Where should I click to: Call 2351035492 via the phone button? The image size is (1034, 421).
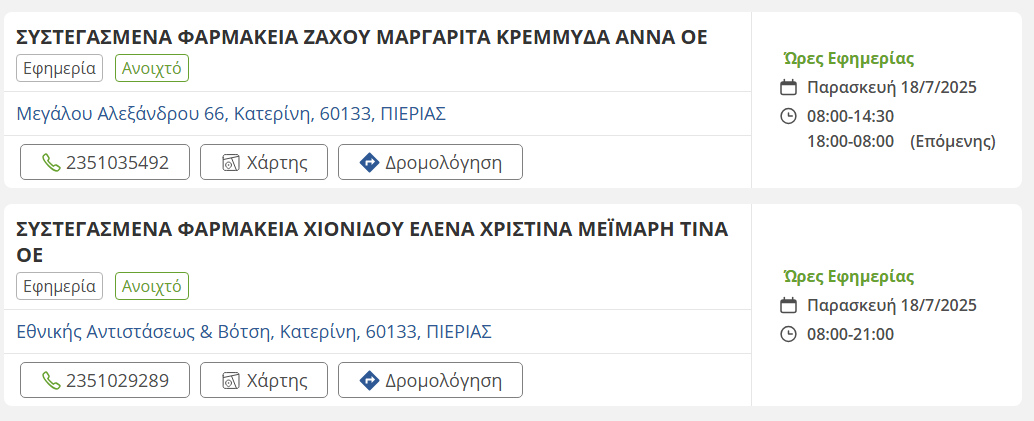click(x=105, y=162)
